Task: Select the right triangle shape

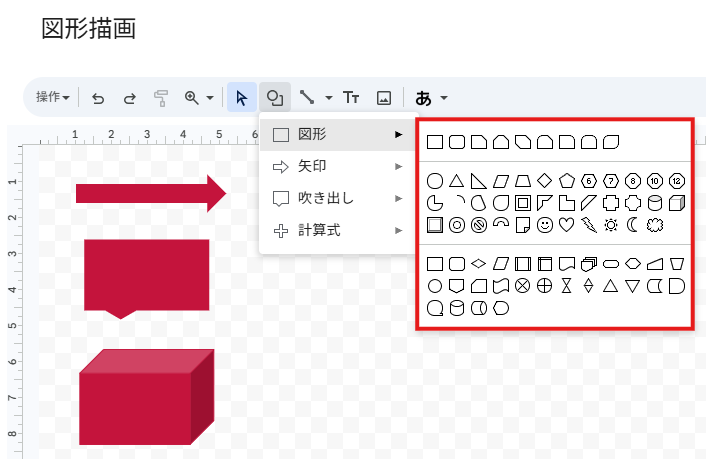Action: [479, 181]
